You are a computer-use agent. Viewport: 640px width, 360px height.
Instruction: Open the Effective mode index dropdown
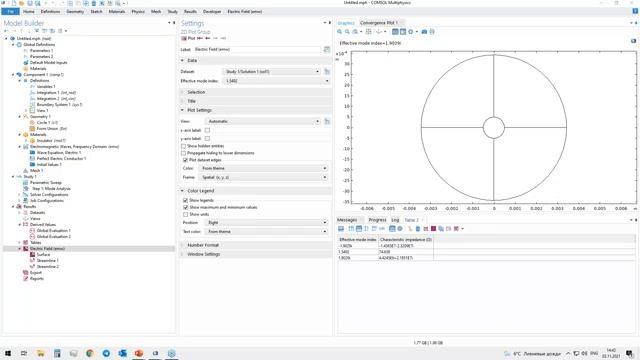pyautogui.click(x=276, y=81)
